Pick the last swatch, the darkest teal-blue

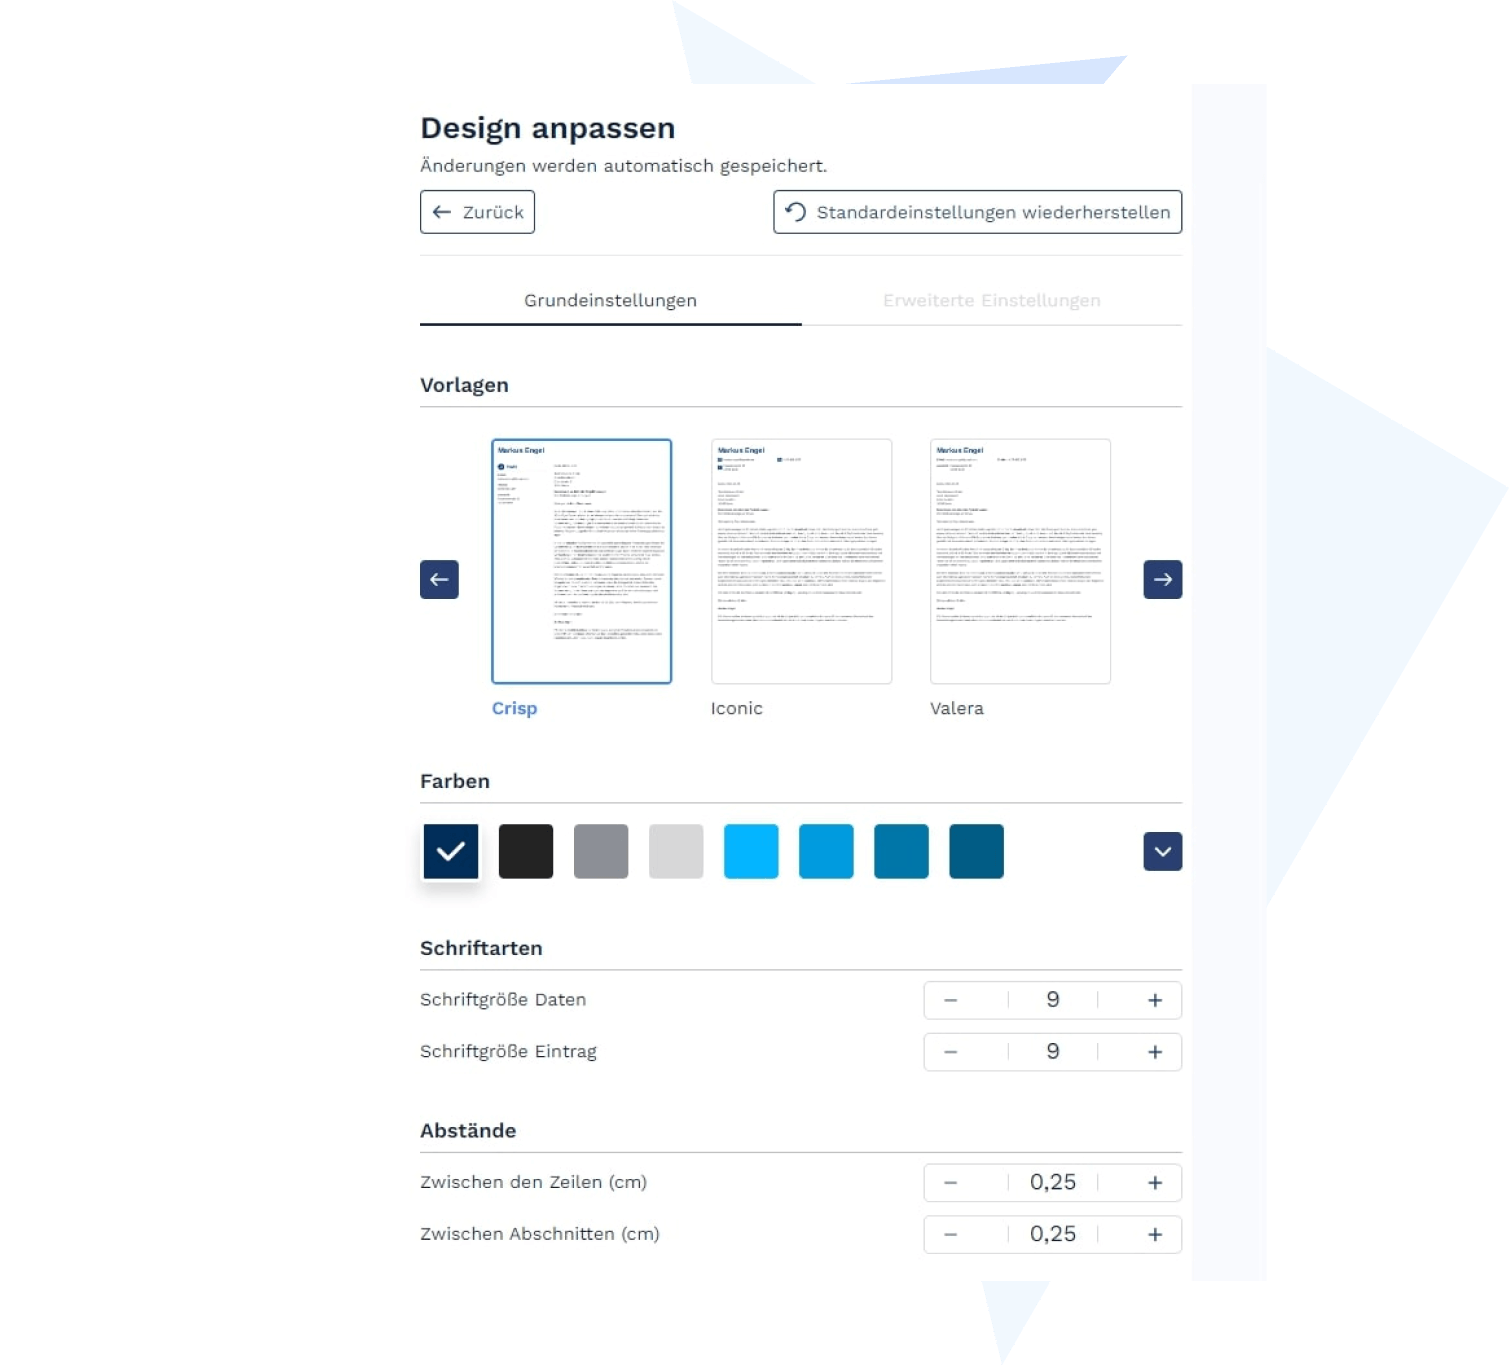click(976, 851)
